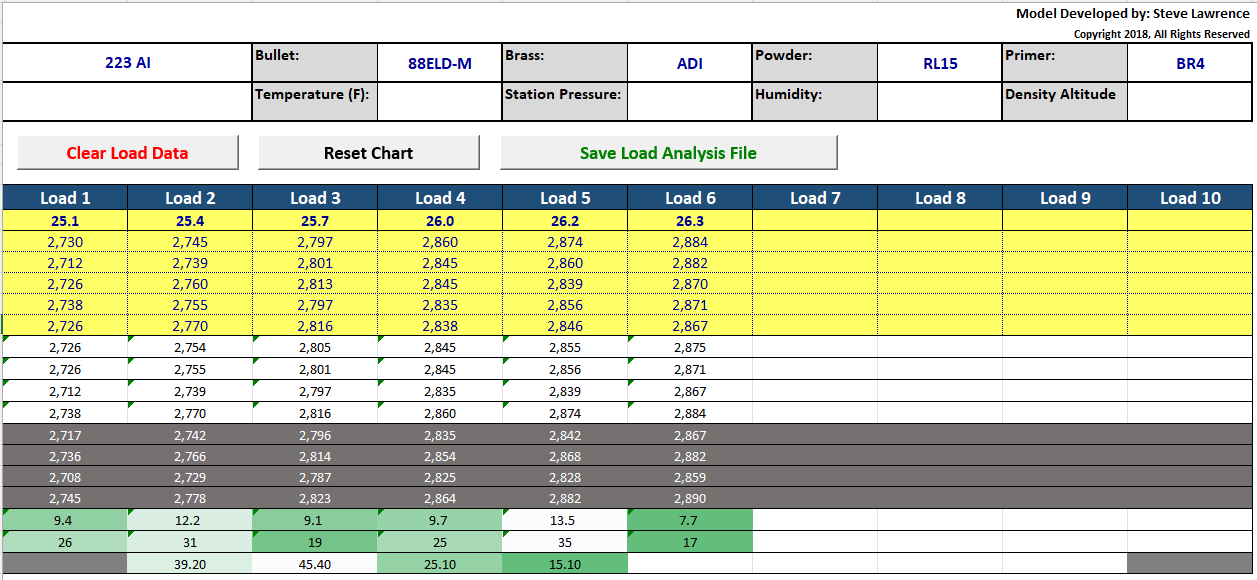Viewport: 1257px width, 580px height.
Task: Edit the bullet field showing 88ELD-M
Action: [x=439, y=63]
